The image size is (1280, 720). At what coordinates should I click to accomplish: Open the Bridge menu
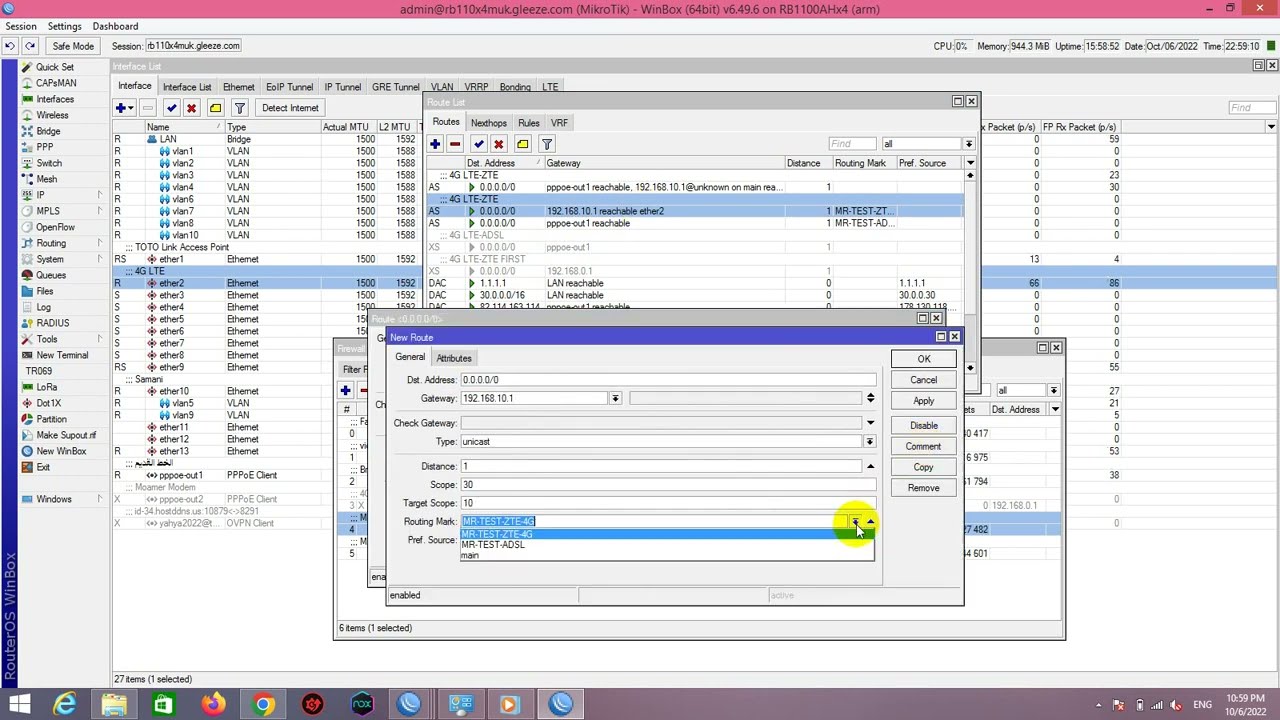(x=48, y=131)
